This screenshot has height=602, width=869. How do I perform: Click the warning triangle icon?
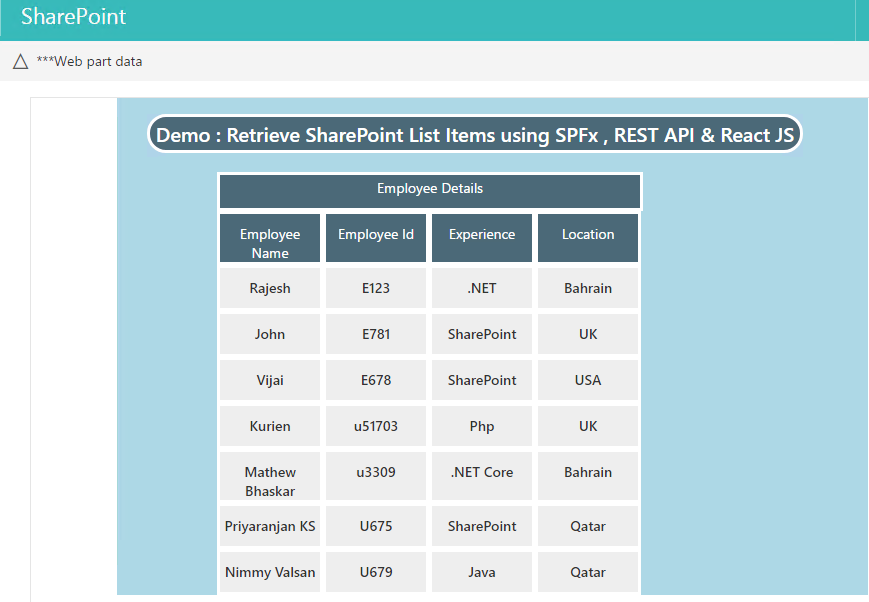(x=20, y=62)
